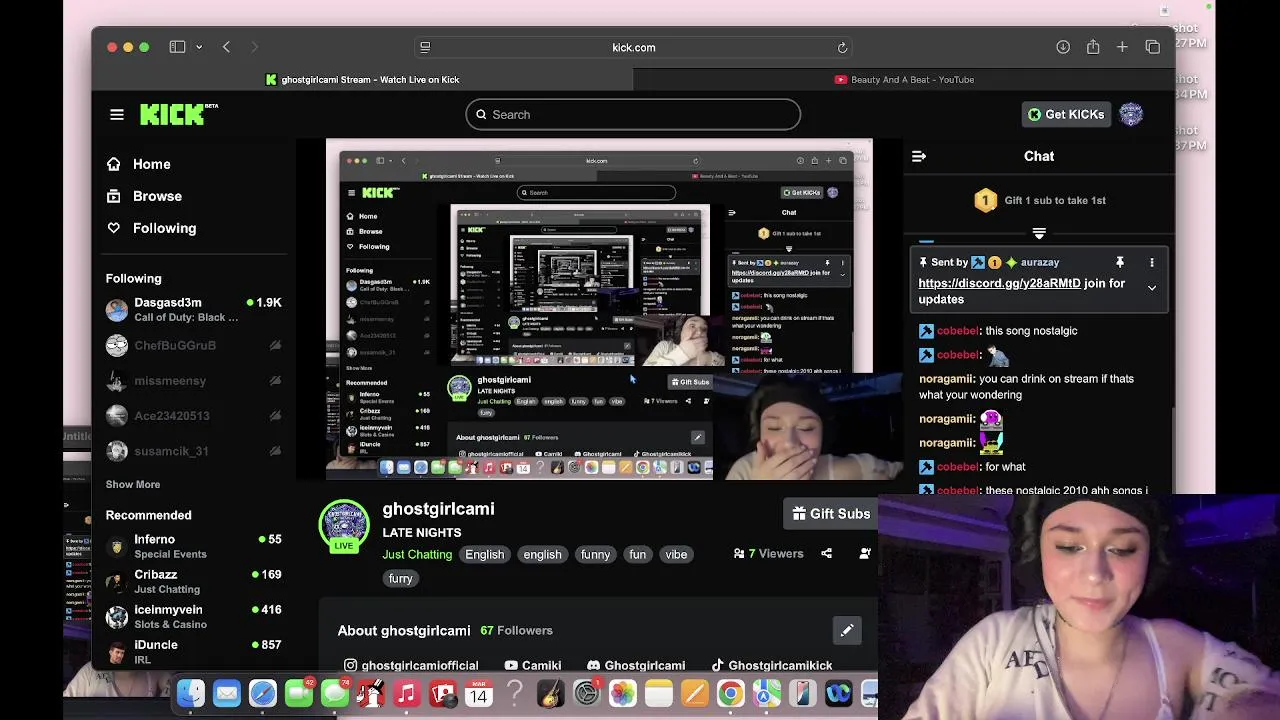Open Mail from the Dock
The height and width of the screenshot is (720, 1280).
227,693
